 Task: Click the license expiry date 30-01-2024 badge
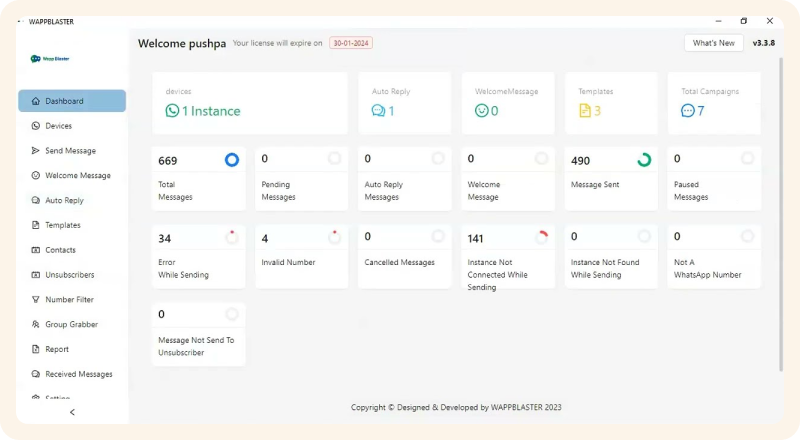point(351,43)
